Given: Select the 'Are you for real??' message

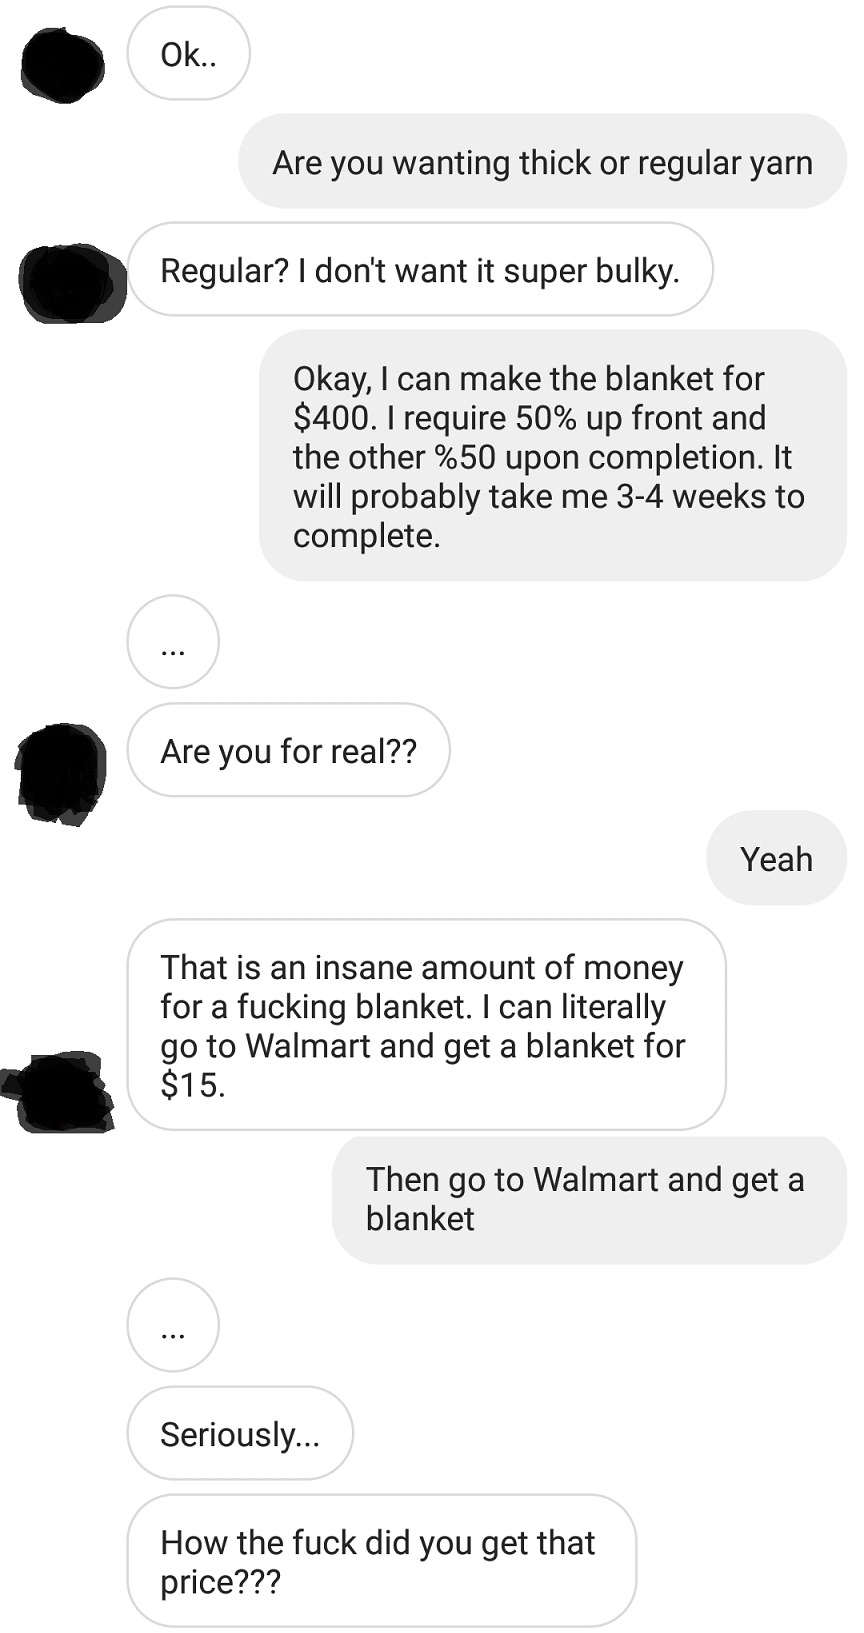Looking at the screenshot, I should coord(288,750).
